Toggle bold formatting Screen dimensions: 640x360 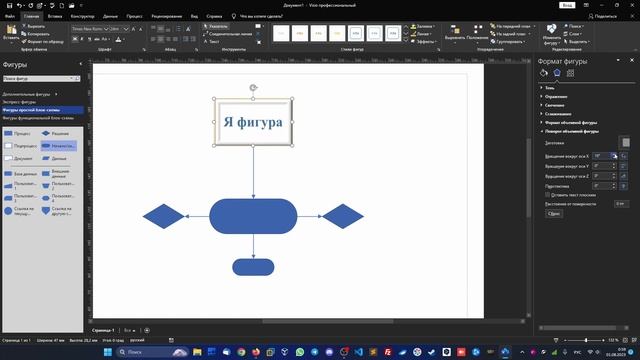click(75, 39)
